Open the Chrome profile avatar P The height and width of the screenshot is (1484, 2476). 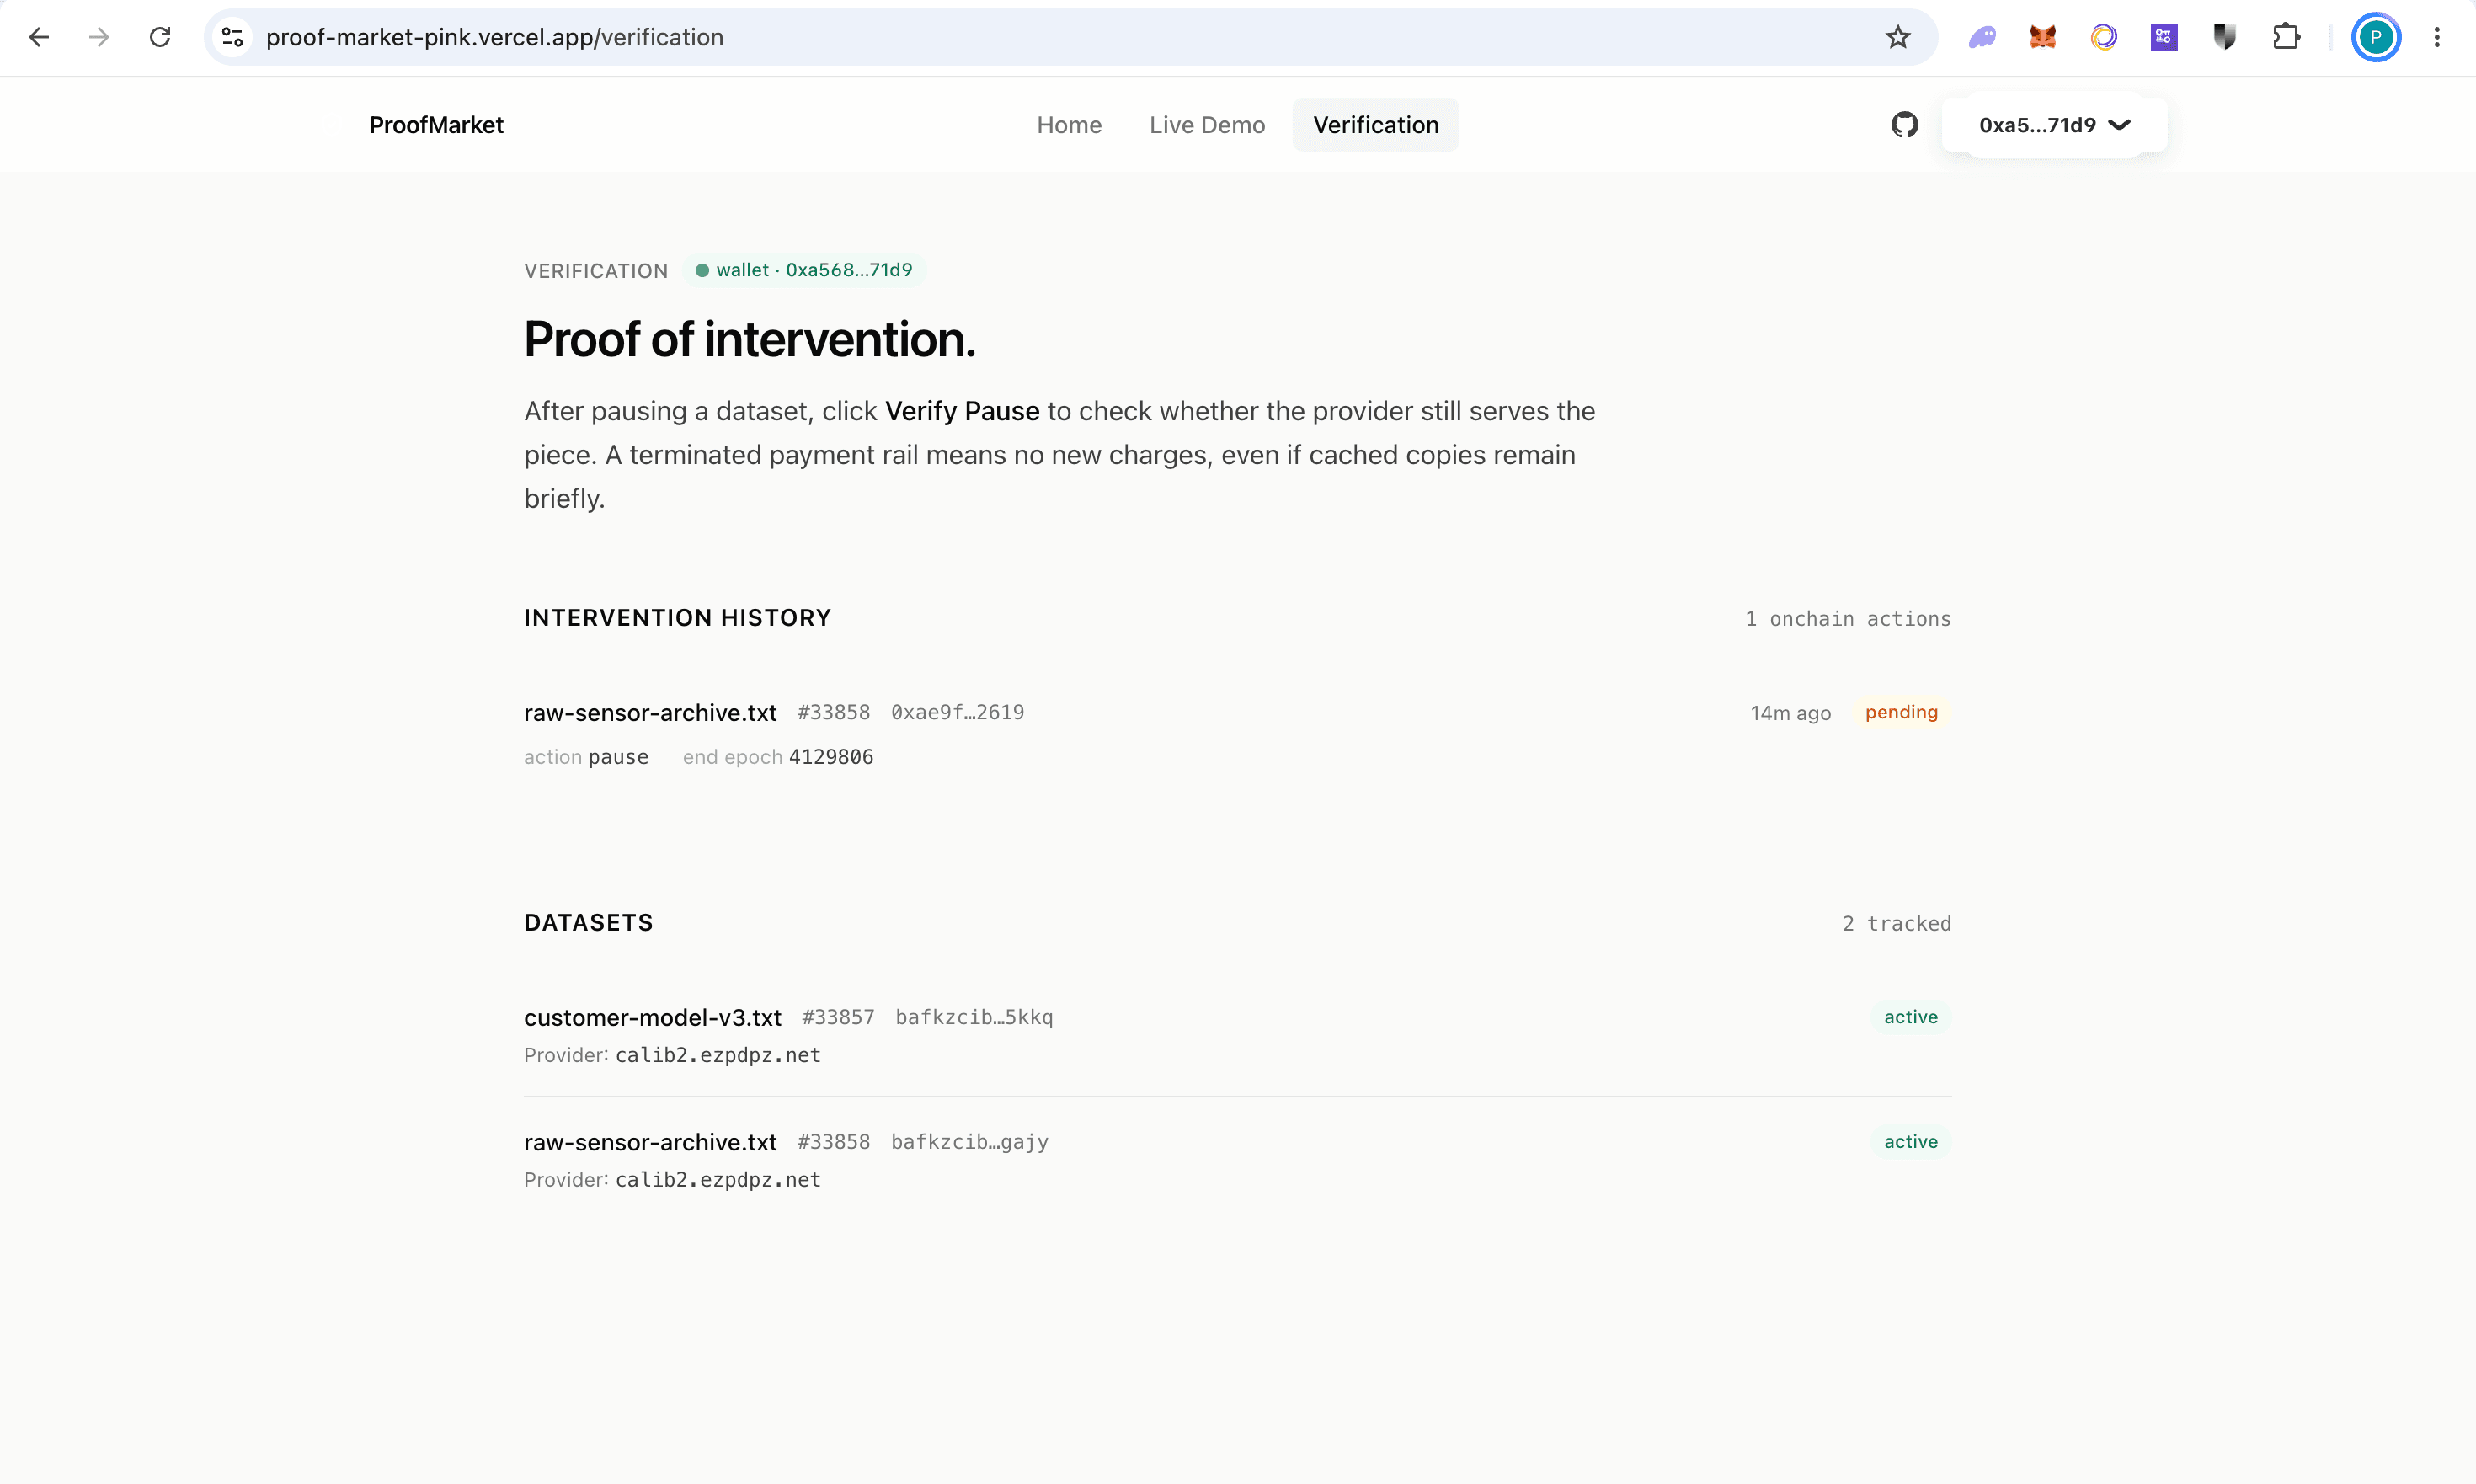pos(2376,37)
